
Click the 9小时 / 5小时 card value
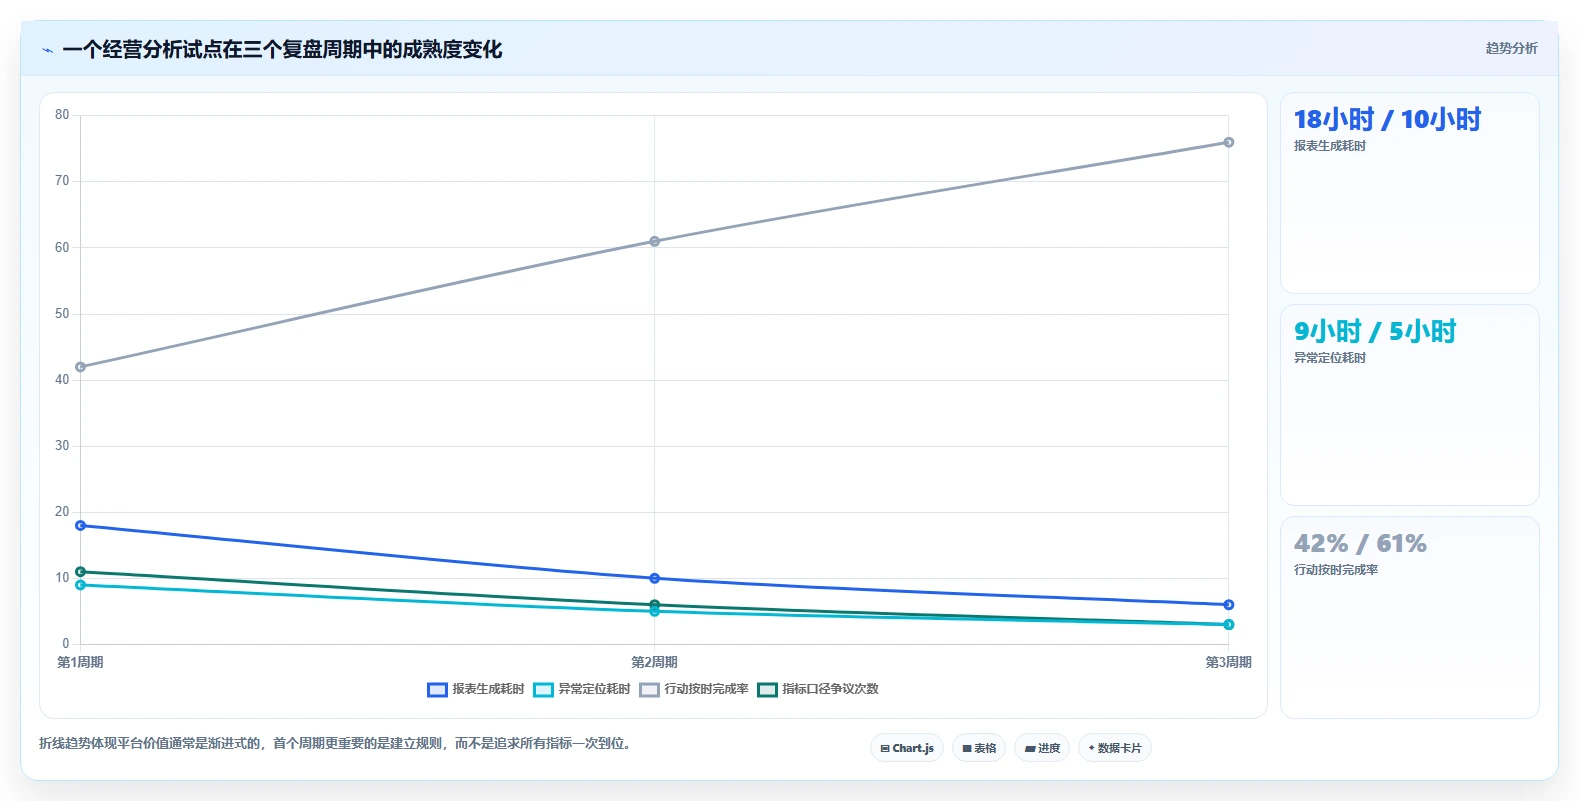(1375, 331)
